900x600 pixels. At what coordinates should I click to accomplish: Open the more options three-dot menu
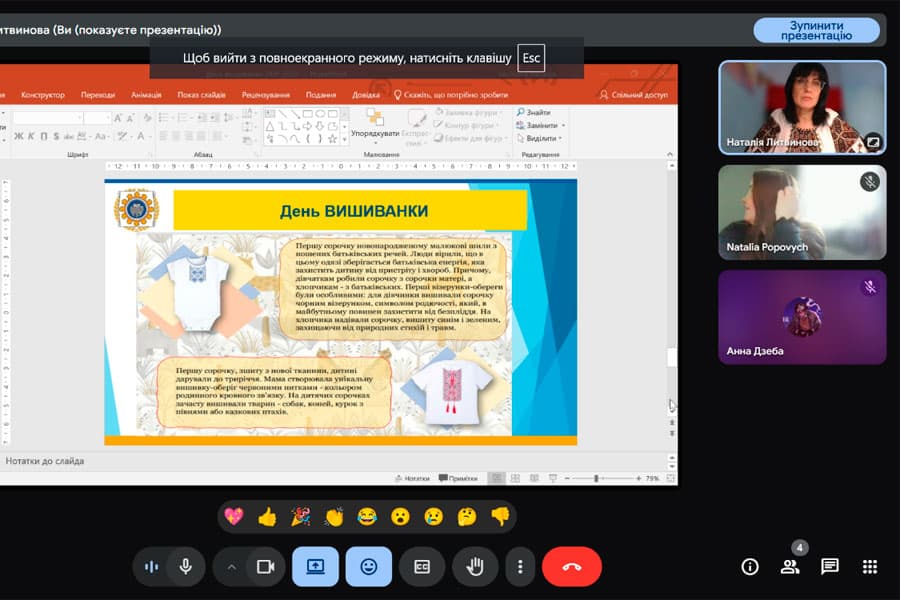(x=520, y=567)
